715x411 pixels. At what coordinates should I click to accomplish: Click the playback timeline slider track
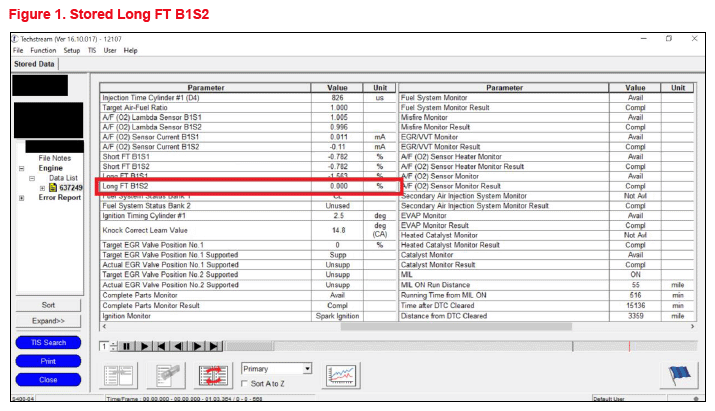click(461, 346)
